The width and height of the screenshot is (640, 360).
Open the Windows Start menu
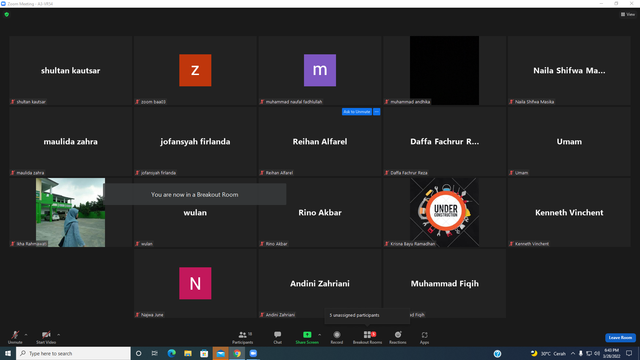[x=8, y=353]
